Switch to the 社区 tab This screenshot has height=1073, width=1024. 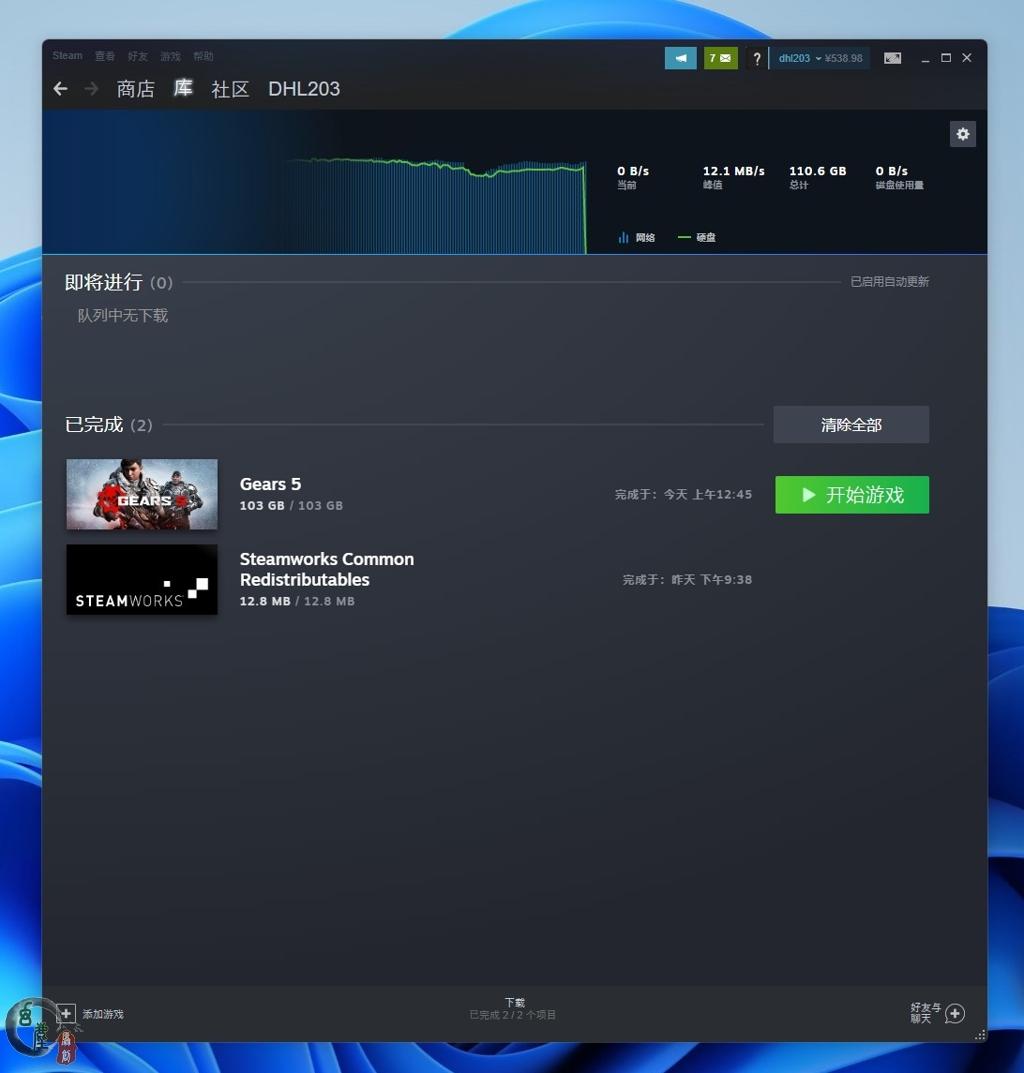pos(230,89)
